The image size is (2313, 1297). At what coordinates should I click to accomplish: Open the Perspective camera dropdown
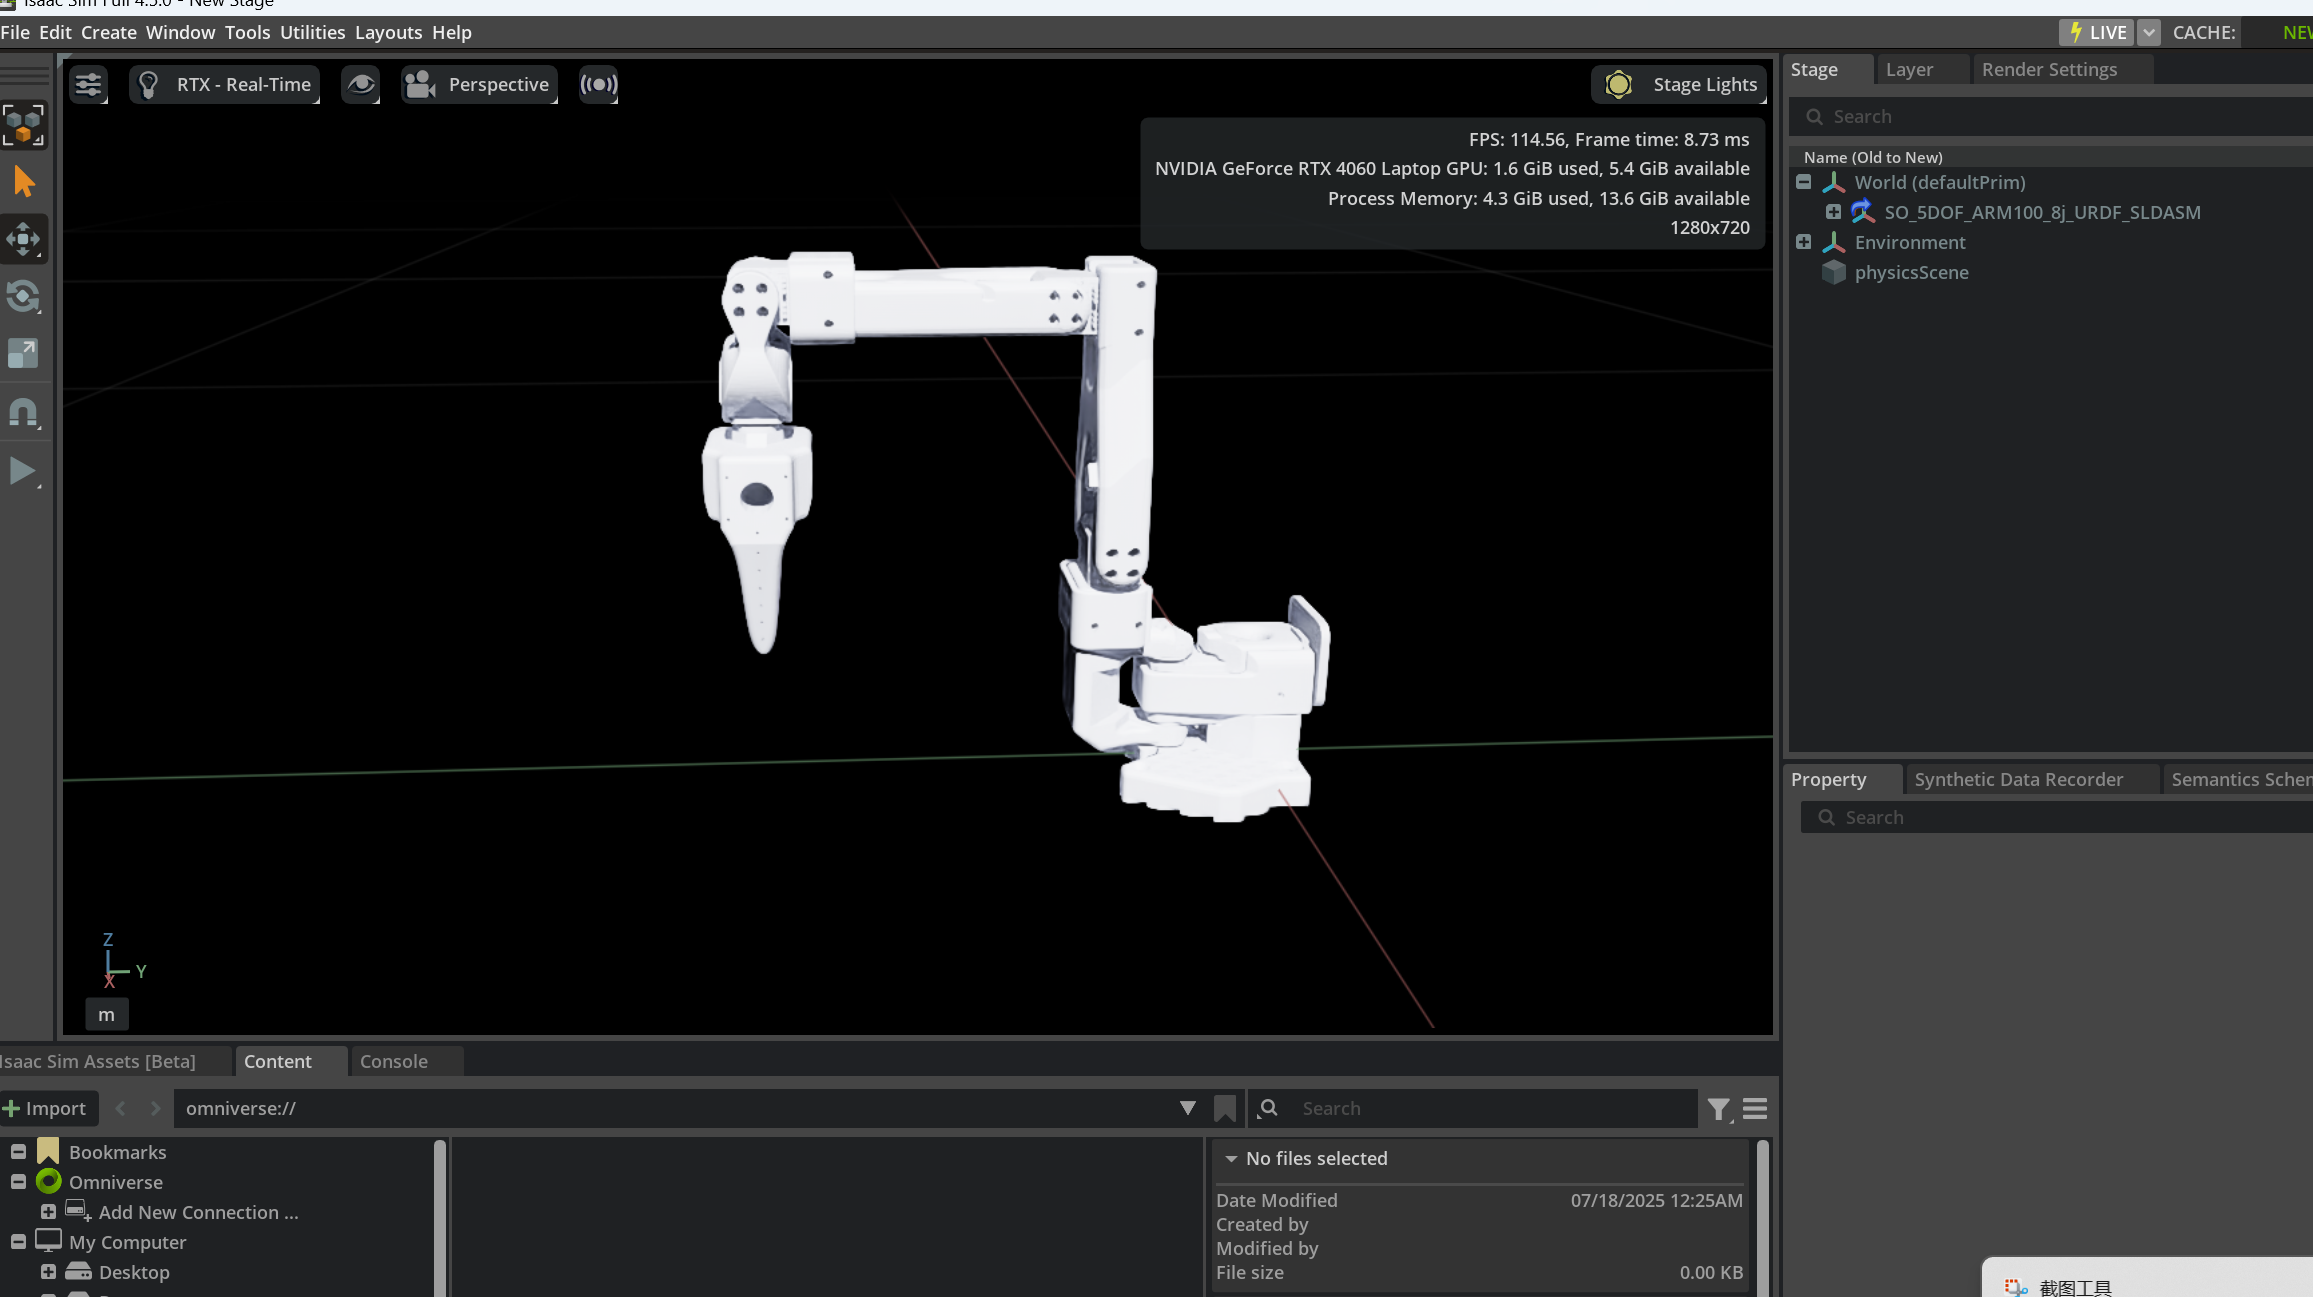pos(479,85)
